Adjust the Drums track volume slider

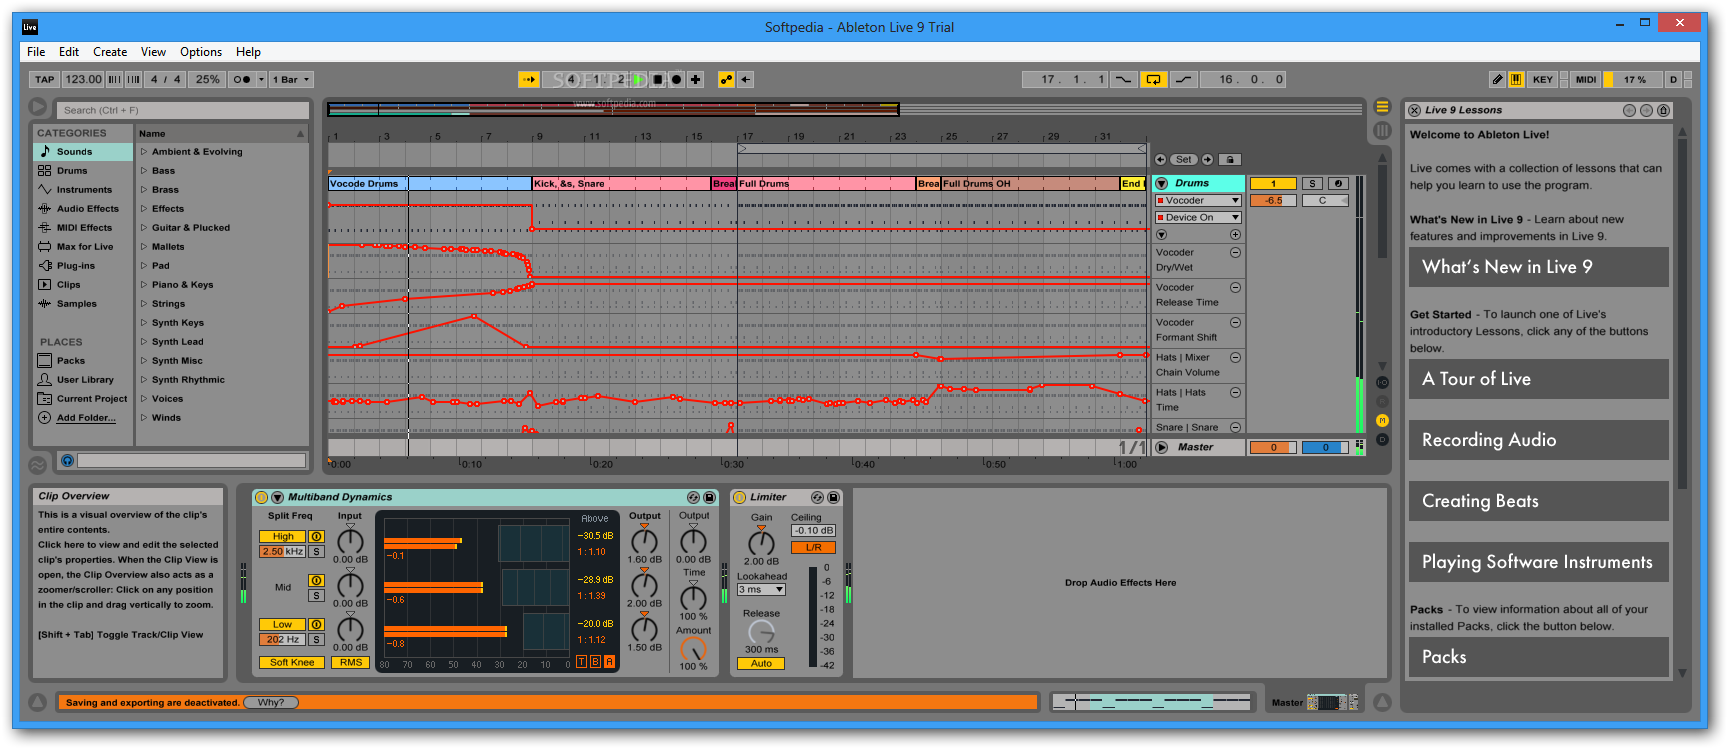(1273, 201)
